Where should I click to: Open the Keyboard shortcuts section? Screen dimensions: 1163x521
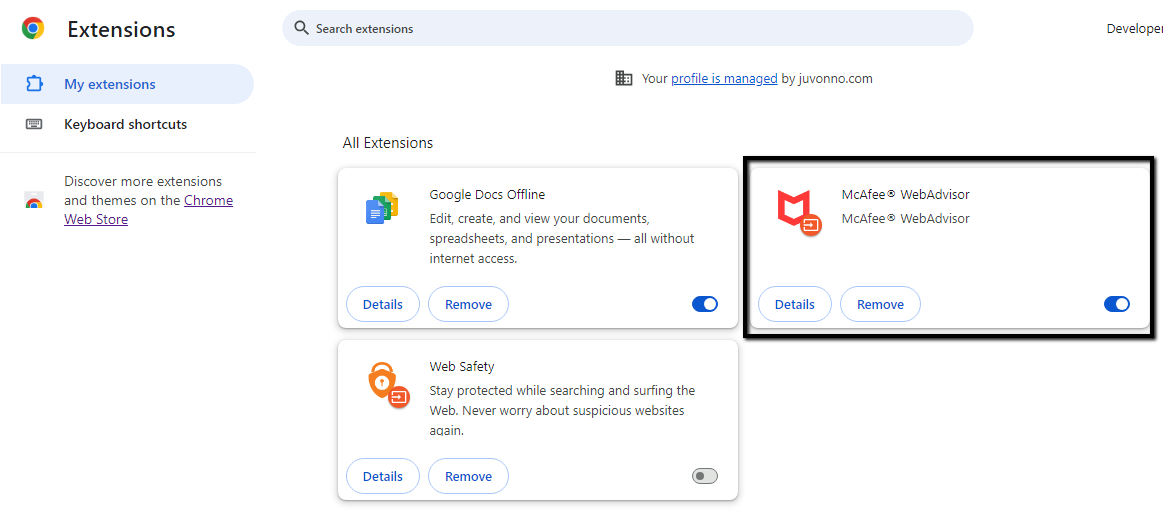(127, 124)
